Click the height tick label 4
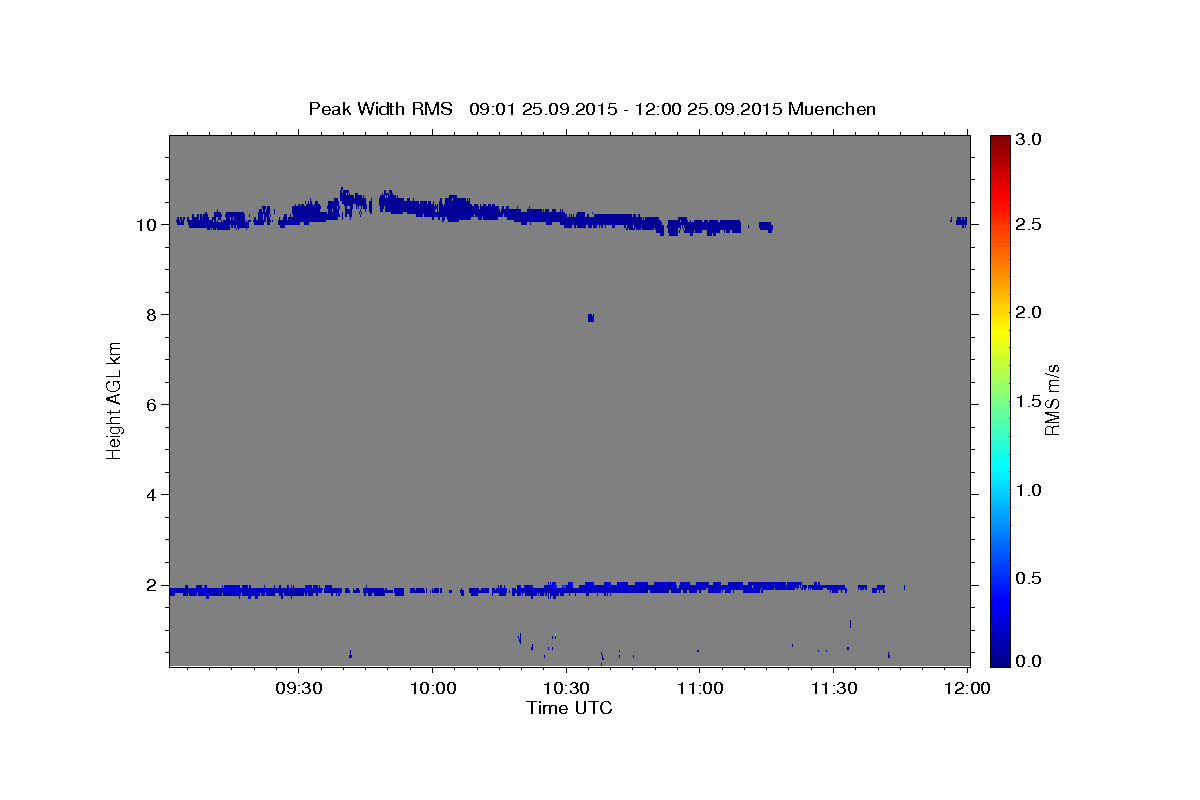This screenshot has width=1200, height=800. [153, 495]
